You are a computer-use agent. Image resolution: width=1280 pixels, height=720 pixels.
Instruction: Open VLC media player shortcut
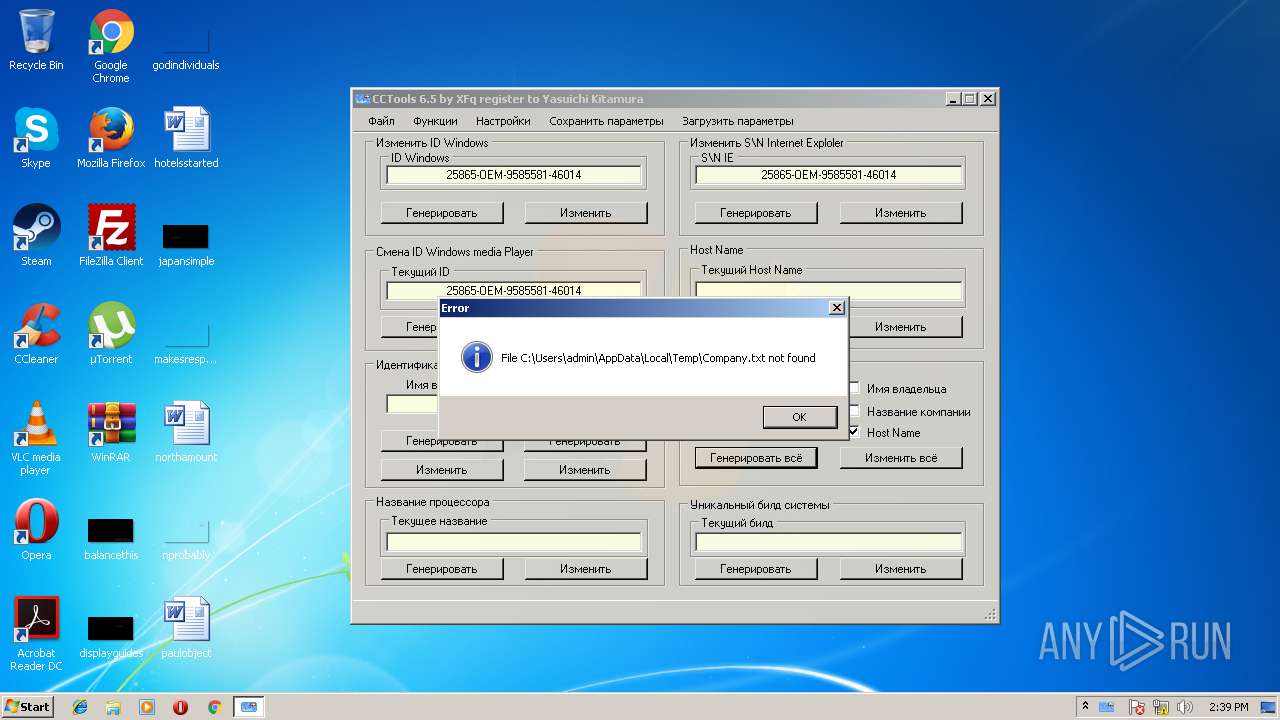coord(36,438)
